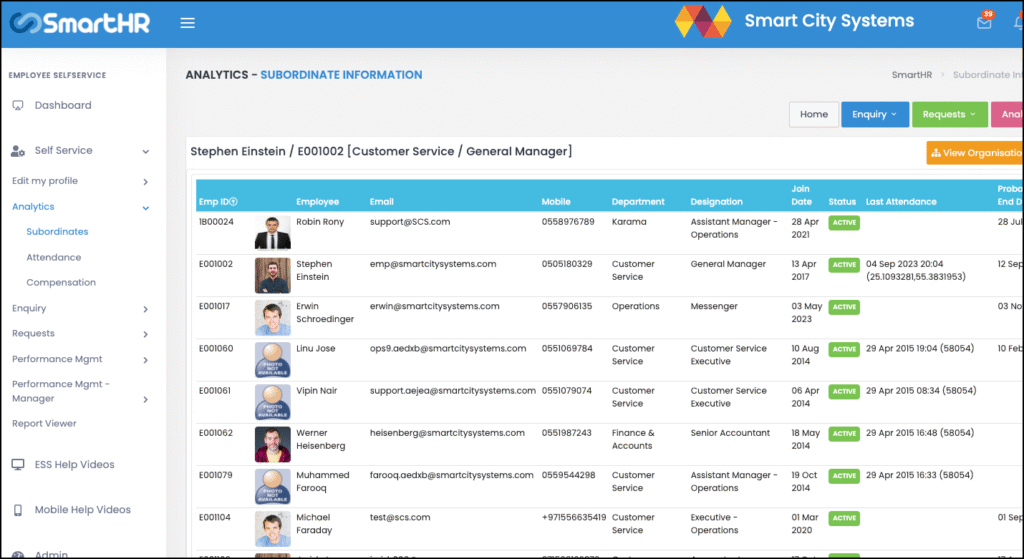Image resolution: width=1024 pixels, height=559 pixels.
Task: Go to Dashboard in sidebar
Action: pos(63,105)
